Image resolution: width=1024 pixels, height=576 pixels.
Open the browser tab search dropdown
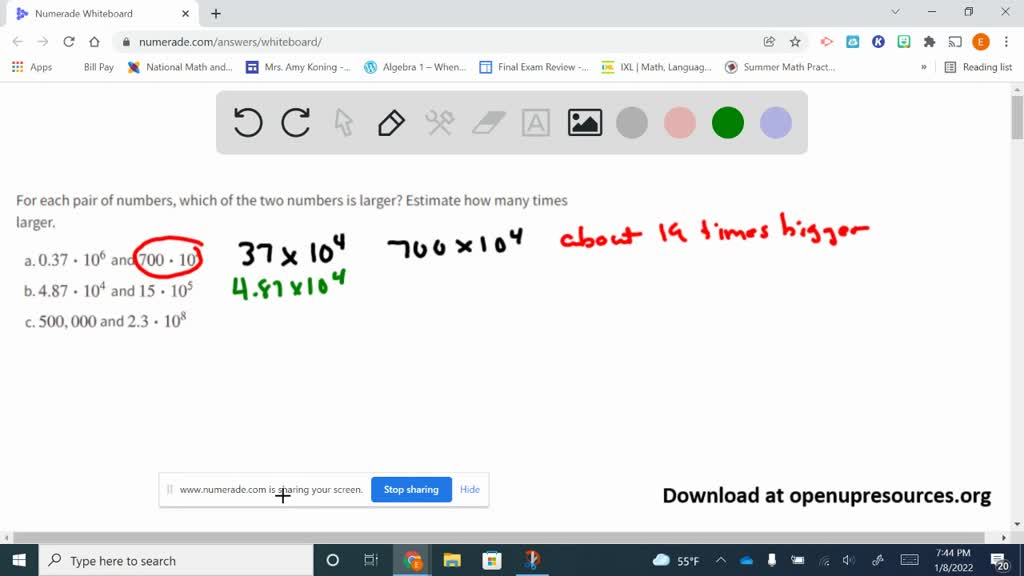[895, 13]
